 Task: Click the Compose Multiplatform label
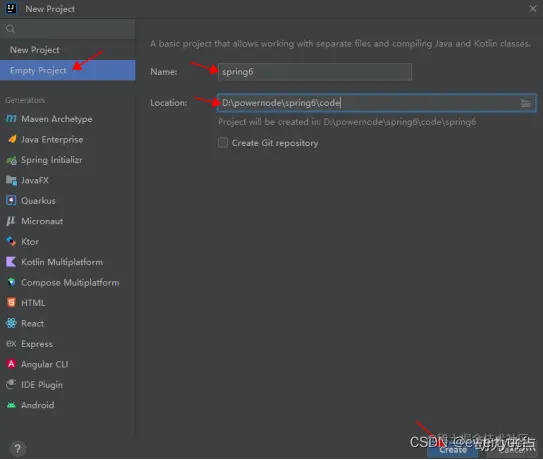click(70, 283)
